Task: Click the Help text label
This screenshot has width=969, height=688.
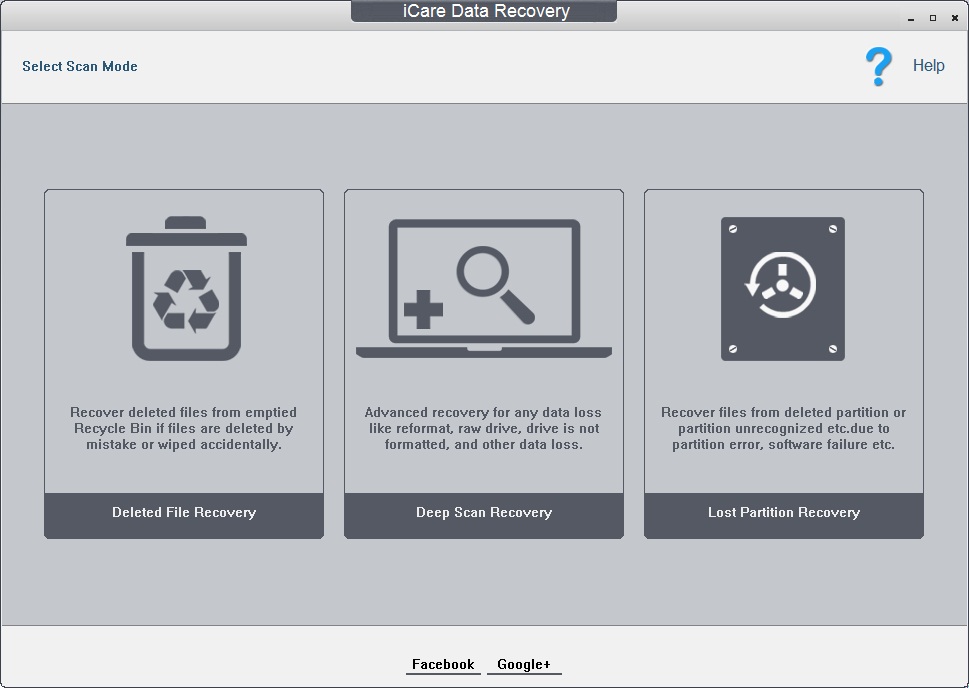Action: [x=928, y=66]
